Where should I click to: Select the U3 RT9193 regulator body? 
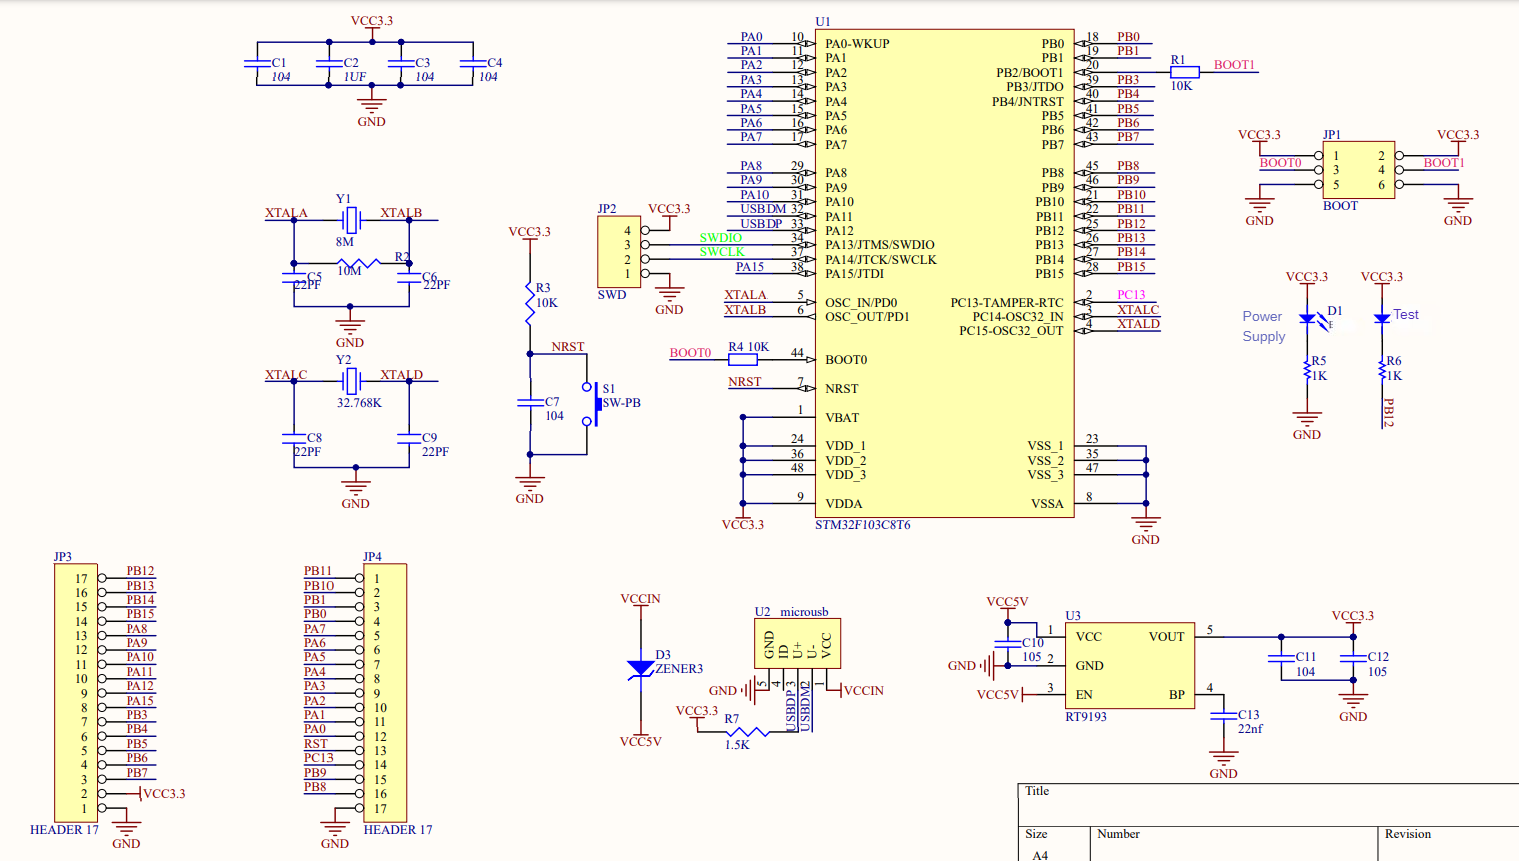pyautogui.click(x=1130, y=665)
